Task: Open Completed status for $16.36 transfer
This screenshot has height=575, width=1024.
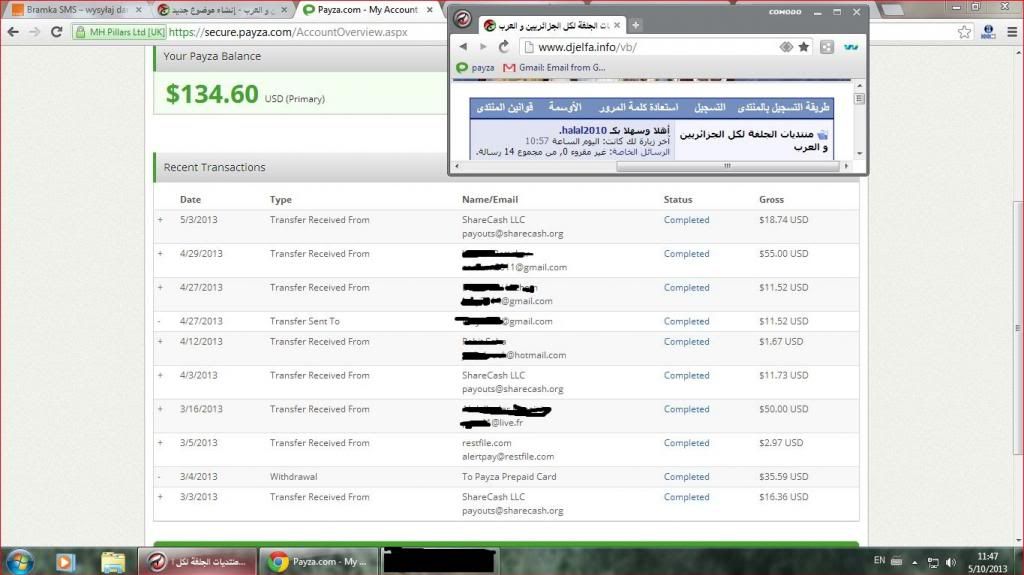Action: tap(686, 497)
